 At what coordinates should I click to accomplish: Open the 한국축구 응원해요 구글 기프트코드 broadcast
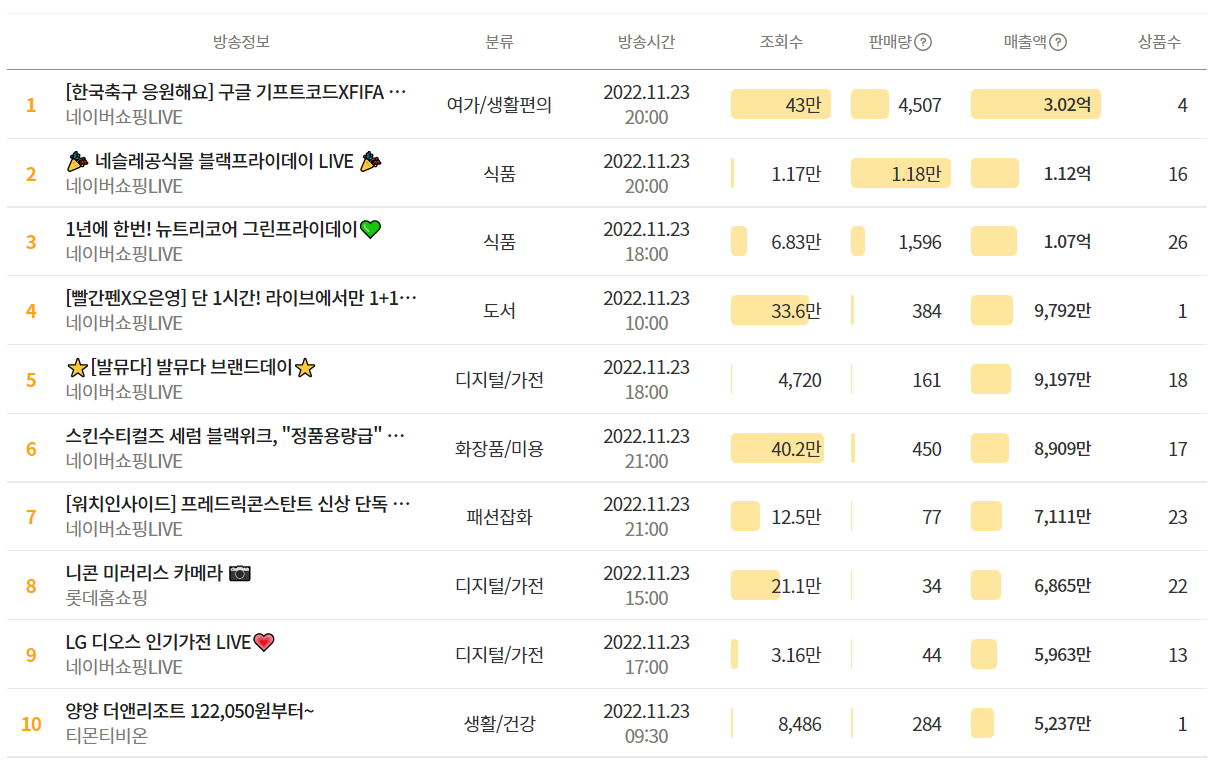pos(236,92)
